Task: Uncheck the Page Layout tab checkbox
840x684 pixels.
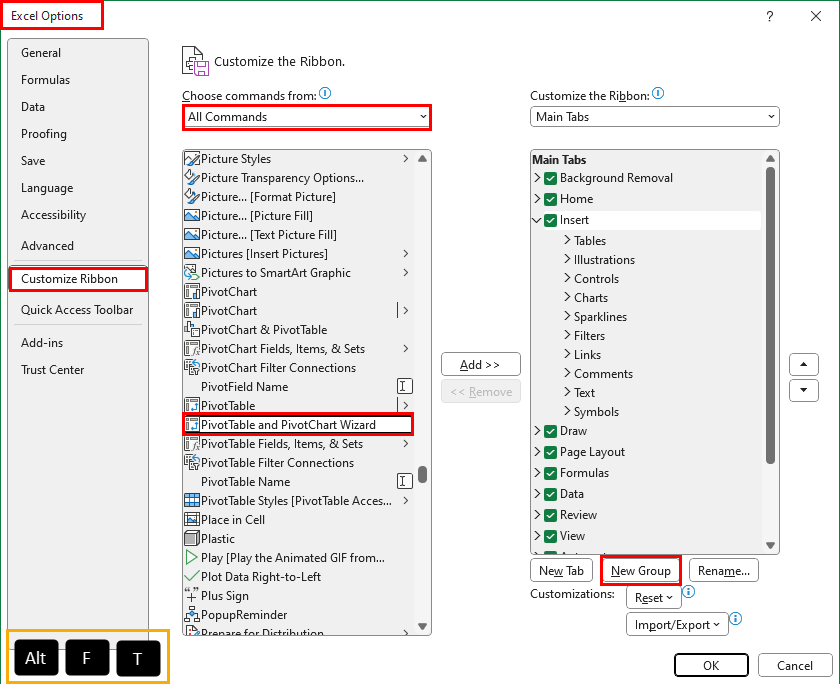Action: [x=550, y=452]
